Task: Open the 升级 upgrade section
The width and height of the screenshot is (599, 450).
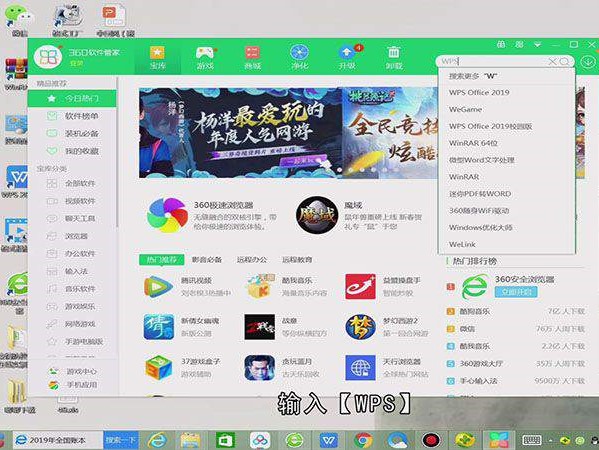Action: click(x=347, y=57)
